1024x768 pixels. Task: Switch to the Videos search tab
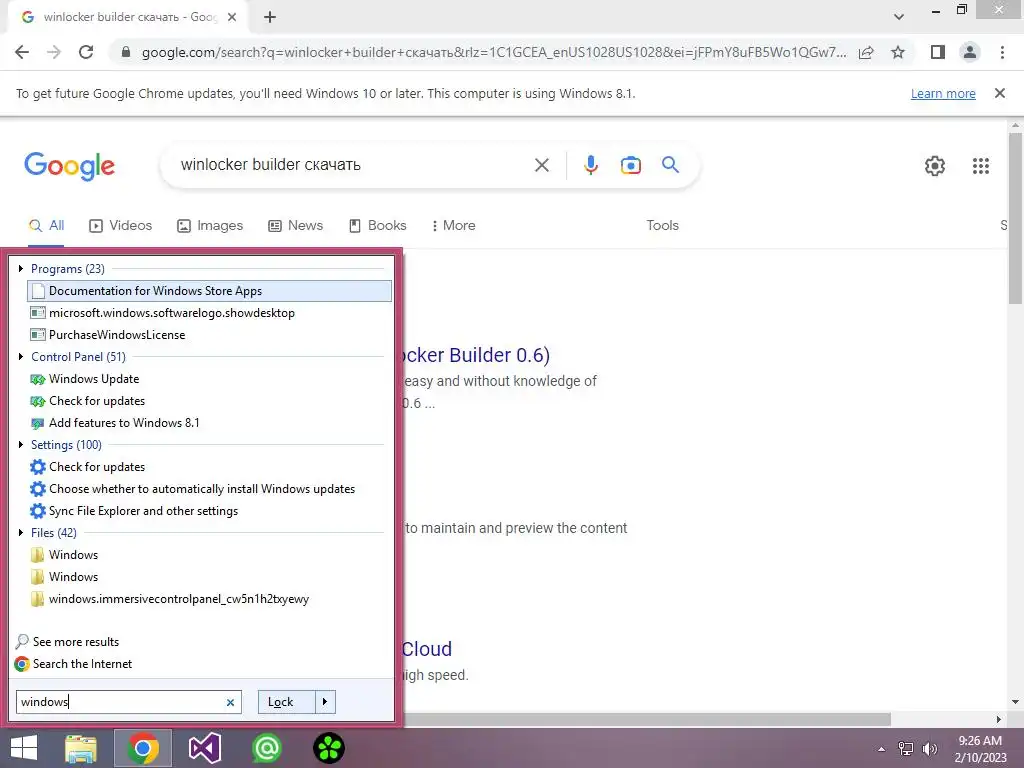pyautogui.click(x=121, y=225)
